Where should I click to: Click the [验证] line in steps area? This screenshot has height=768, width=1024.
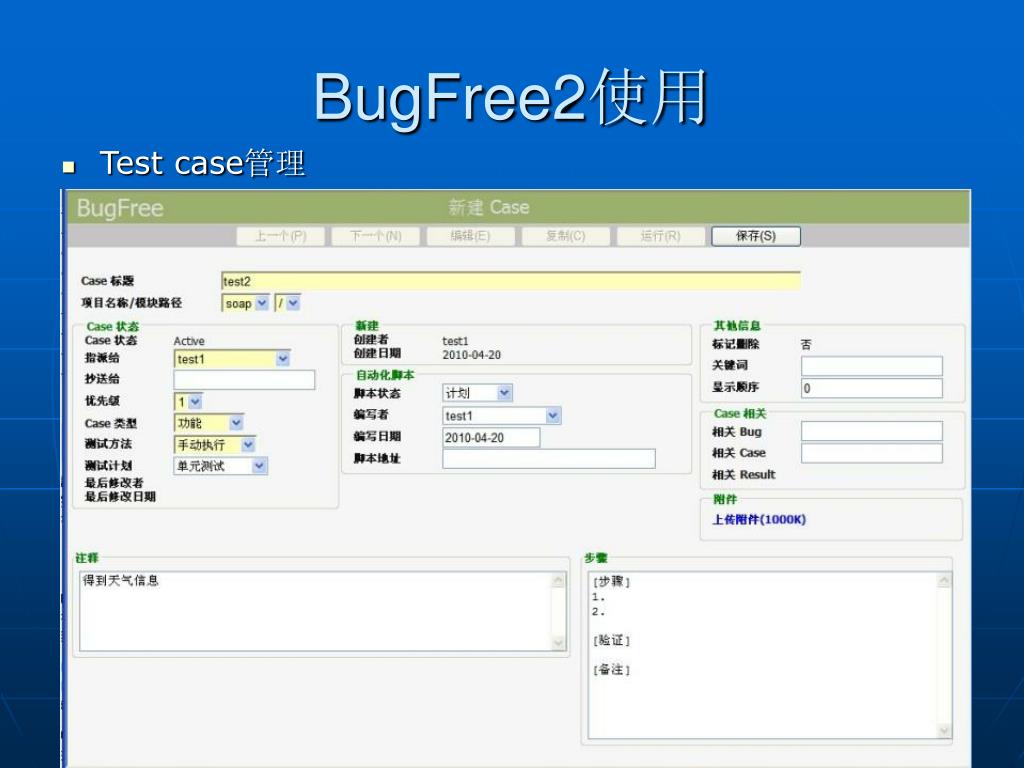611,641
